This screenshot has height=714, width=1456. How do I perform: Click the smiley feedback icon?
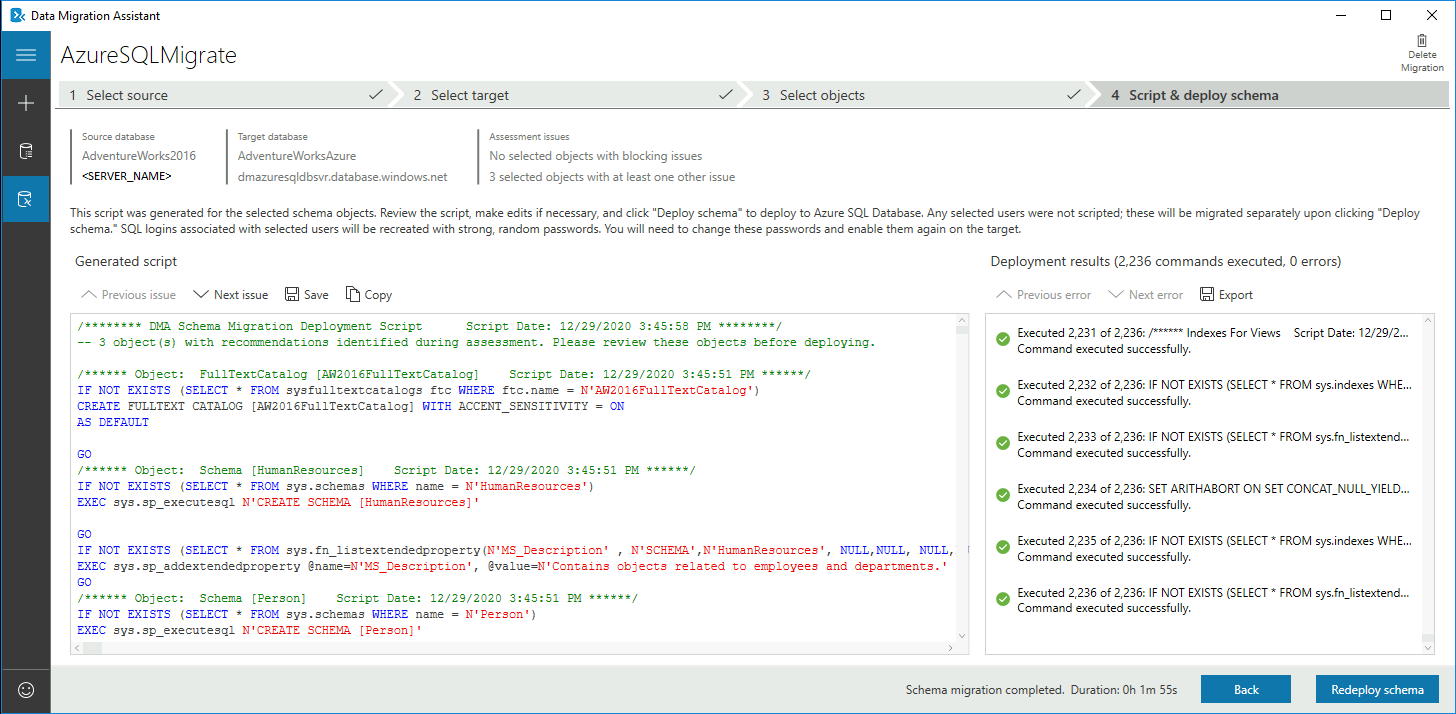26,690
